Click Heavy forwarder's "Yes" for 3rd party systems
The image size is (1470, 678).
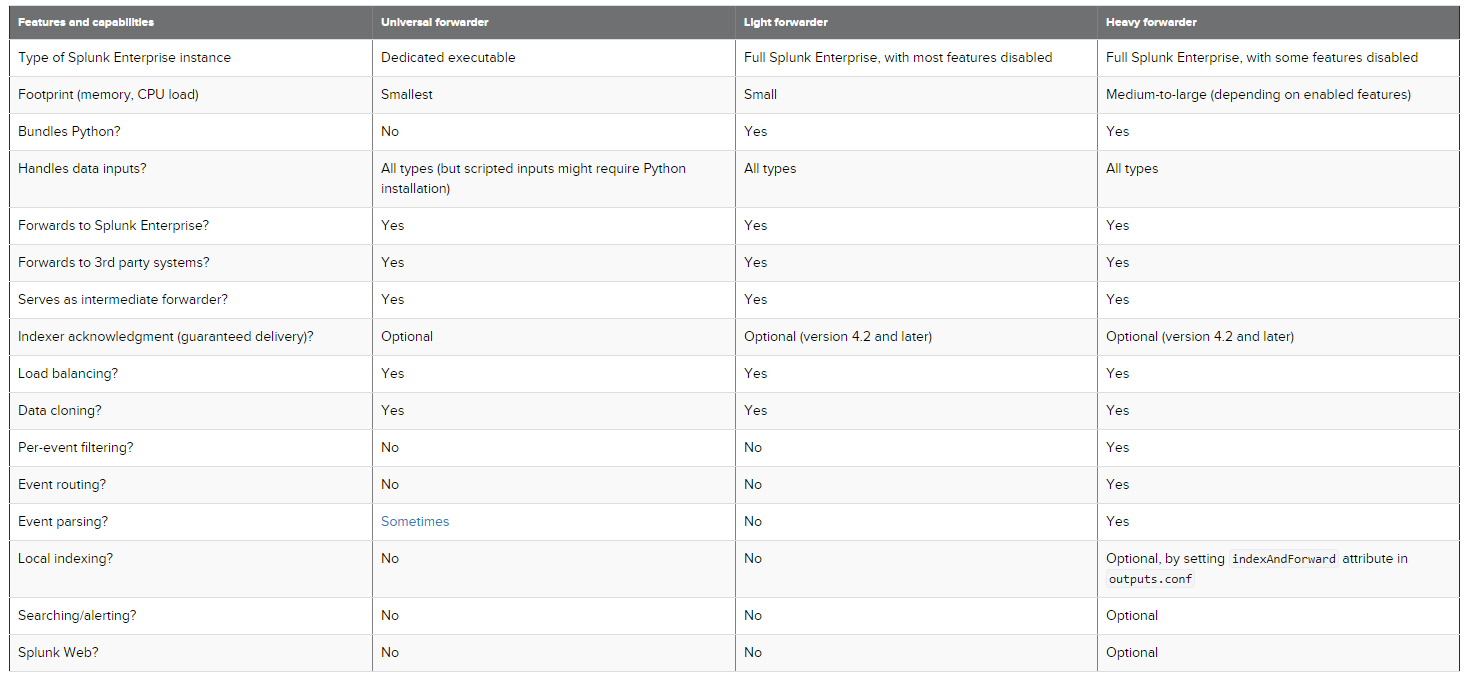pyautogui.click(x=1118, y=262)
